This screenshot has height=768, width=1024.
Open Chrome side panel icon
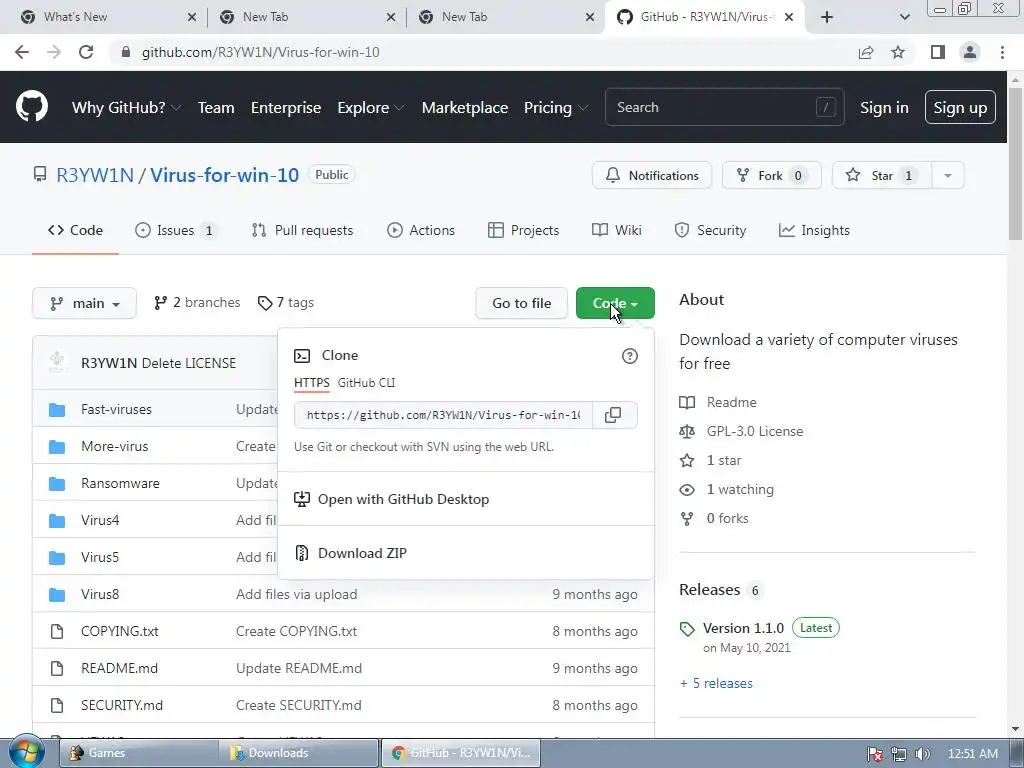click(x=937, y=52)
